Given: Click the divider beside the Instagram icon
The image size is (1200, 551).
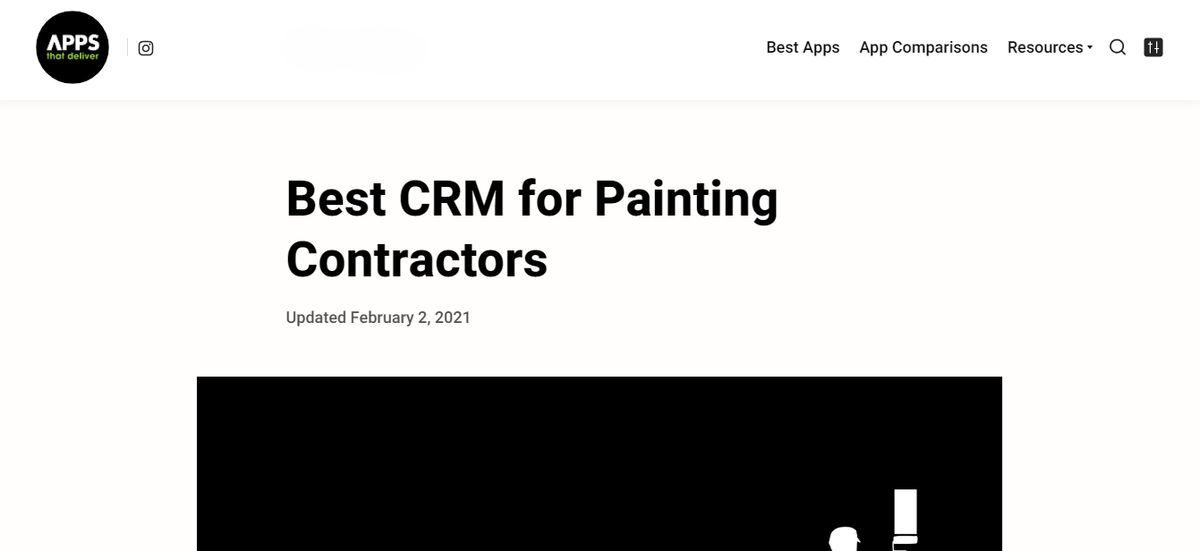Looking at the screenshot, I should 127,48.
